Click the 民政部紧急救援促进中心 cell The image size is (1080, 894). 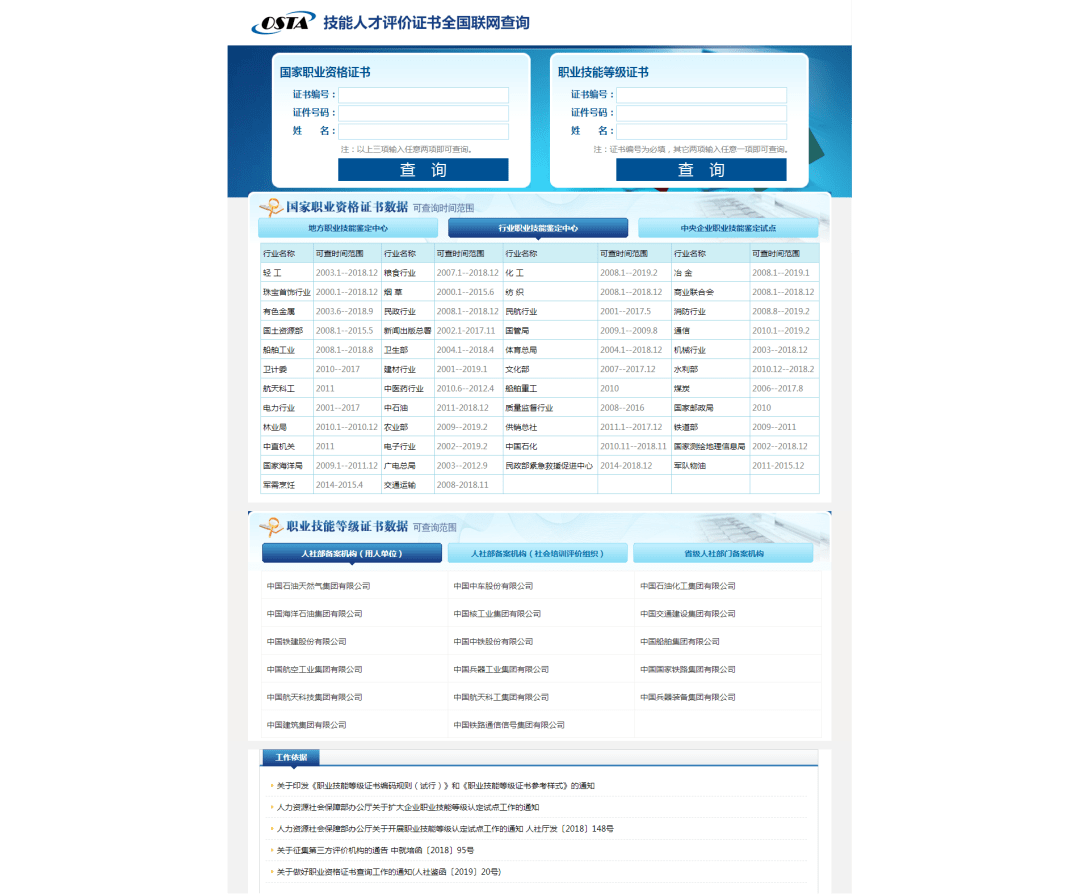(550, 466)
